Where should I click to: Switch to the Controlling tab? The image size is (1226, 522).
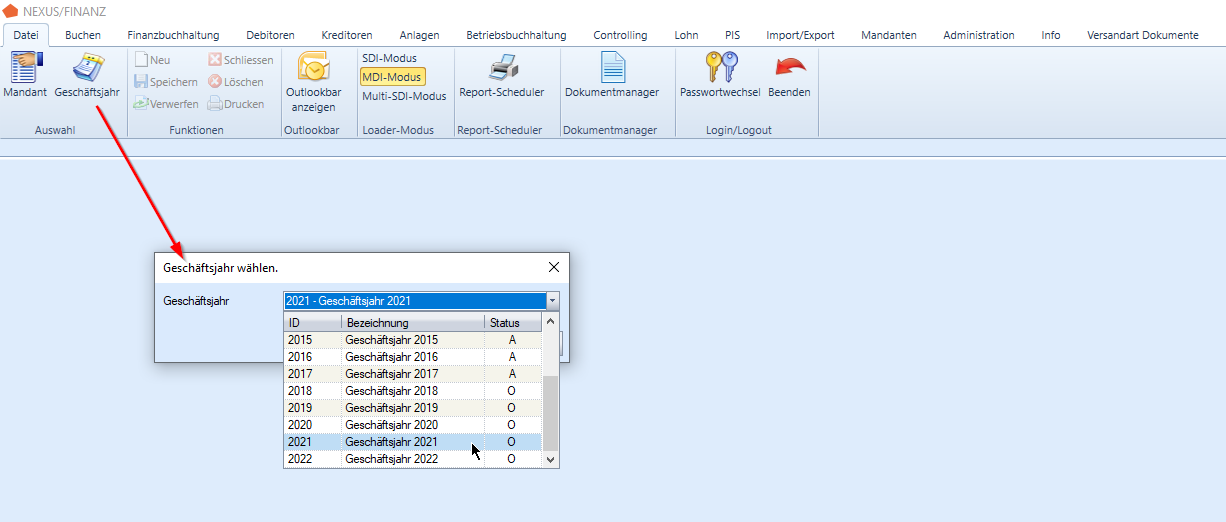620,35
